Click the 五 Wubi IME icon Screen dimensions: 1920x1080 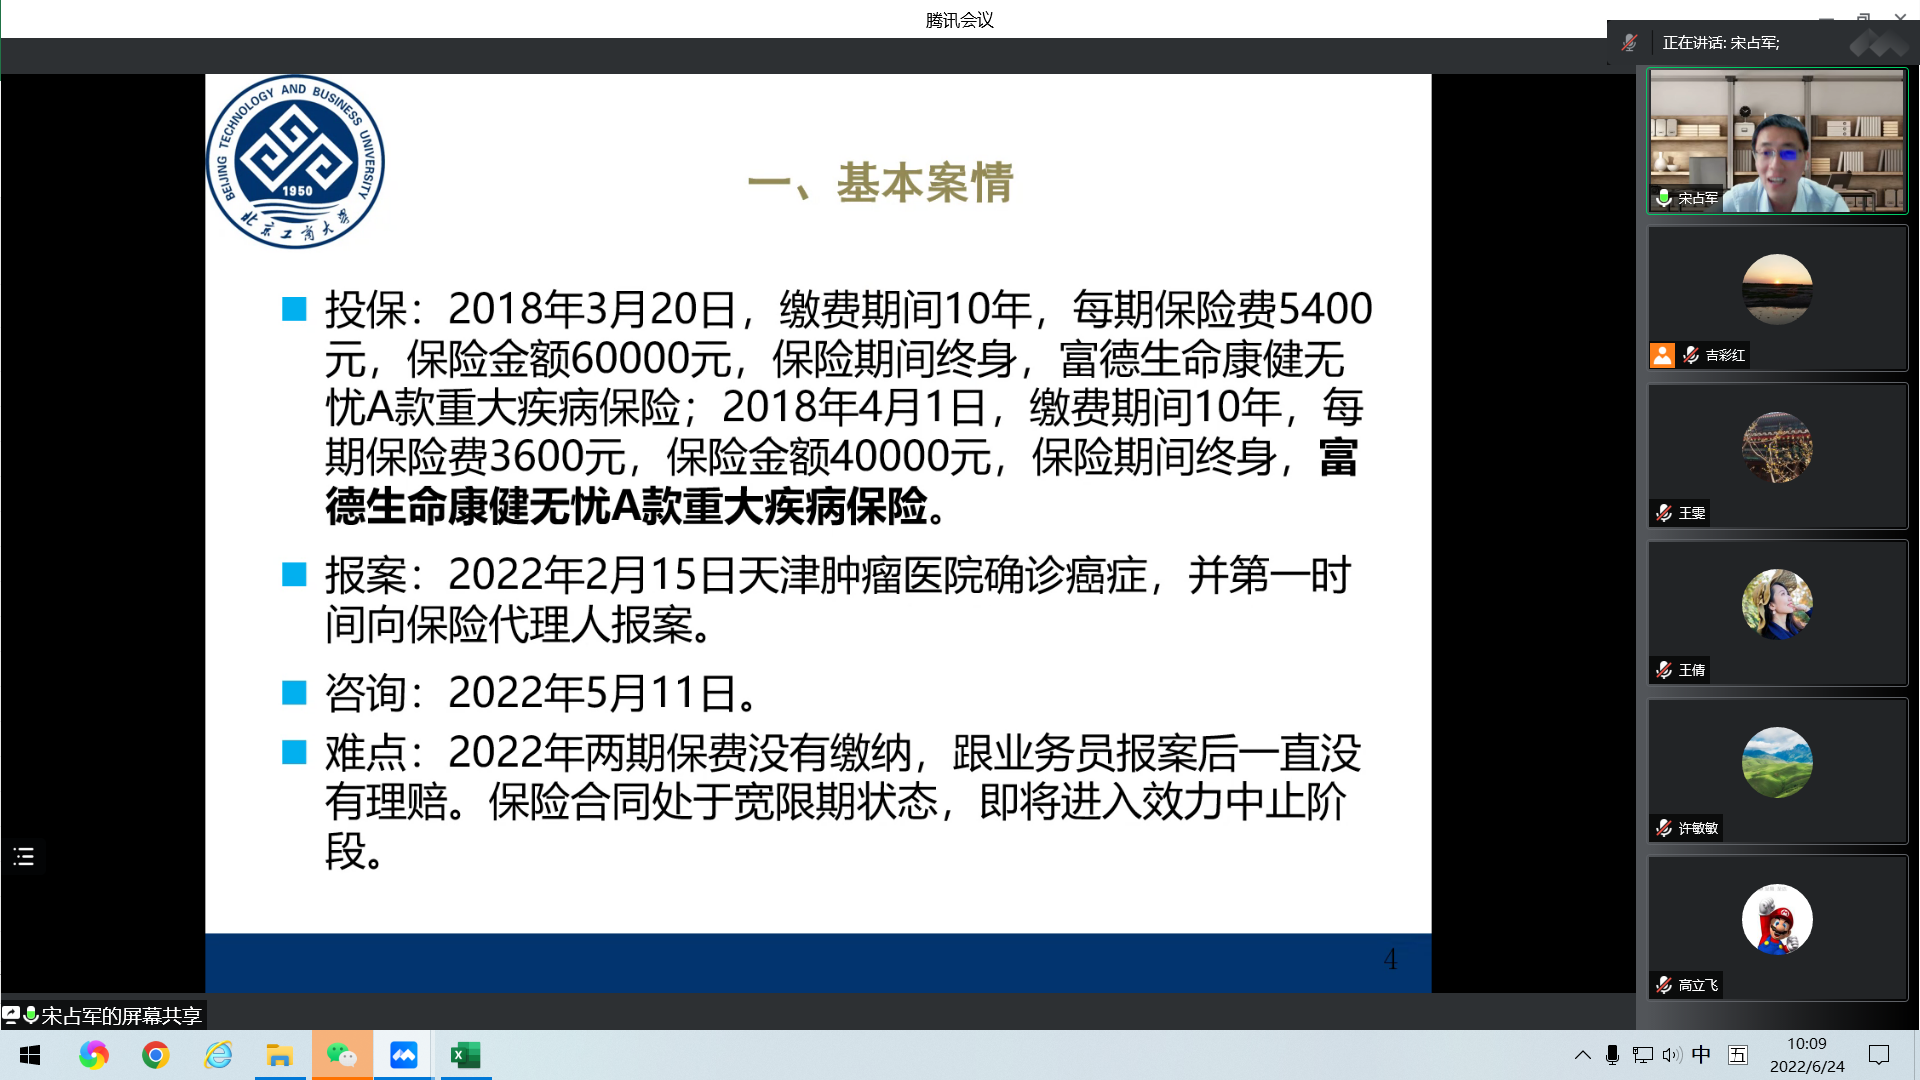[x=1738, y=1055]
